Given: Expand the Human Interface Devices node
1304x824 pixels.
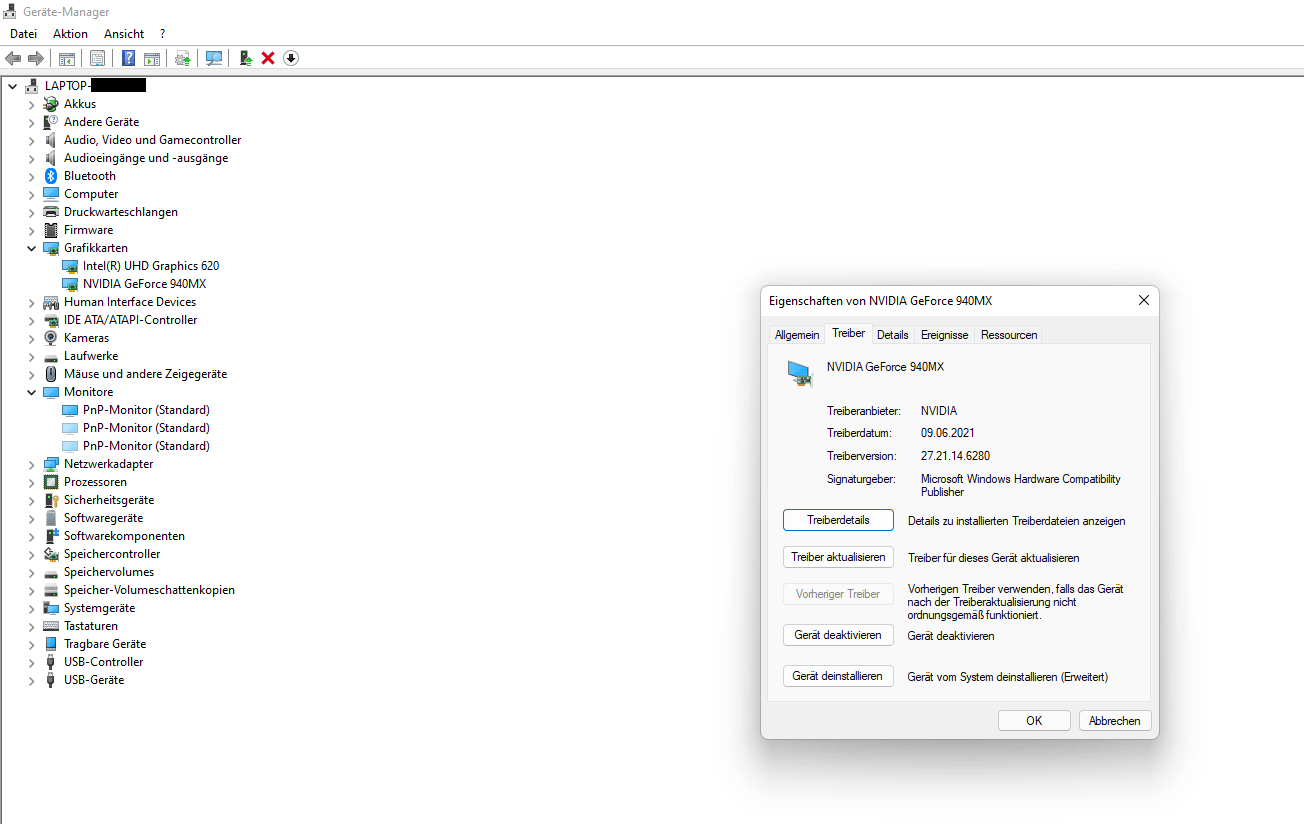Looking at the screenshot, I should 31,302.
